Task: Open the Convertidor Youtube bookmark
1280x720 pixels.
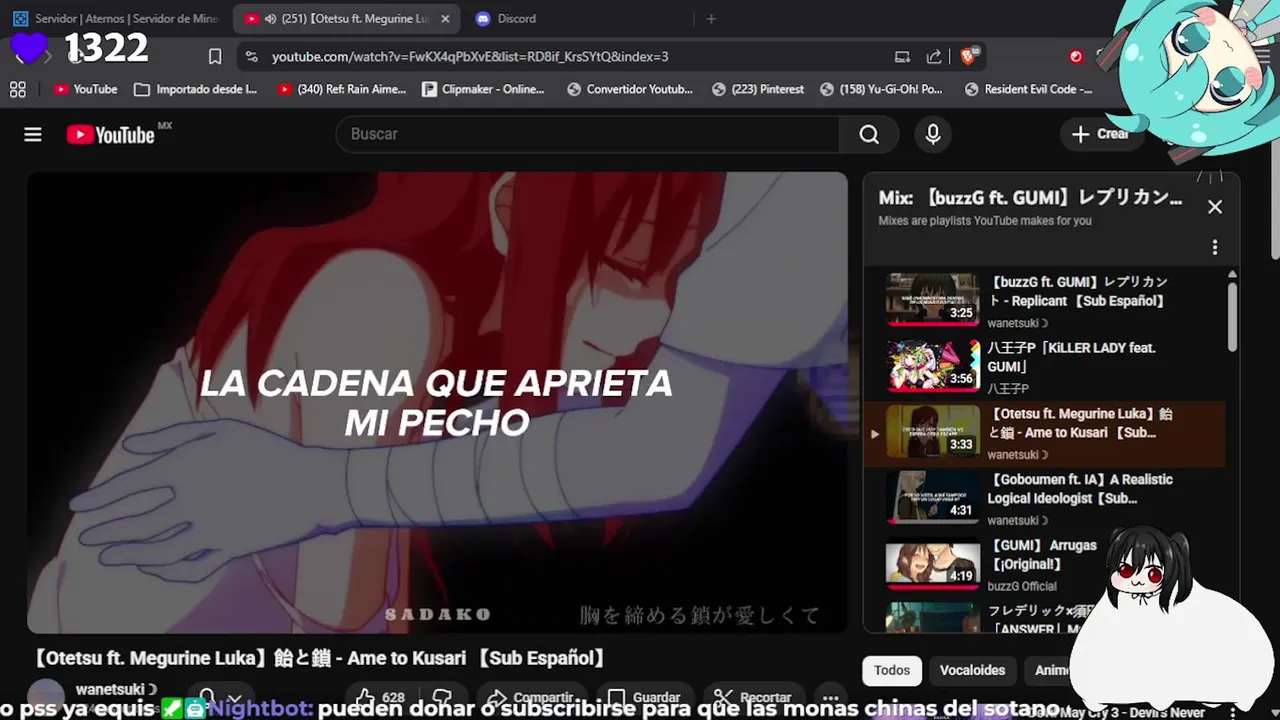Action: click(630, 89)
